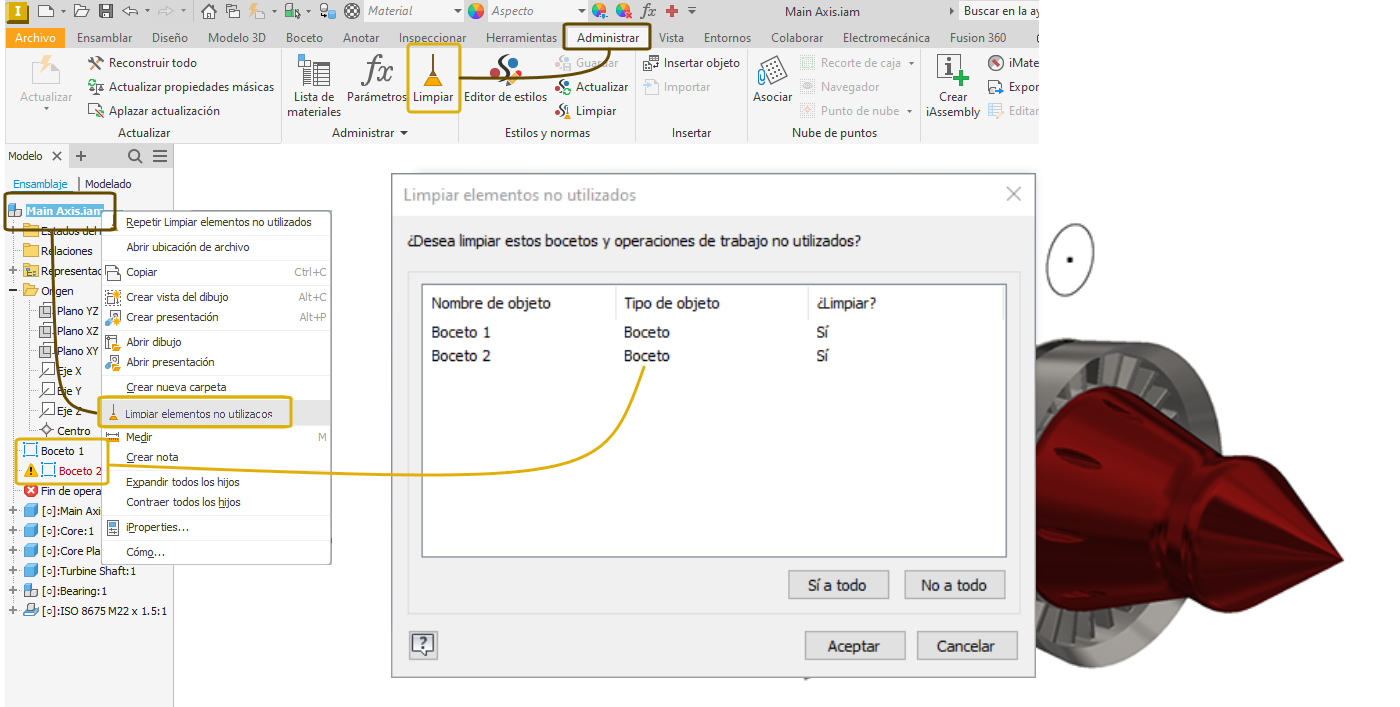
Task: Click Aceptar in the Limpiar dialog
Action: [854, 646]
